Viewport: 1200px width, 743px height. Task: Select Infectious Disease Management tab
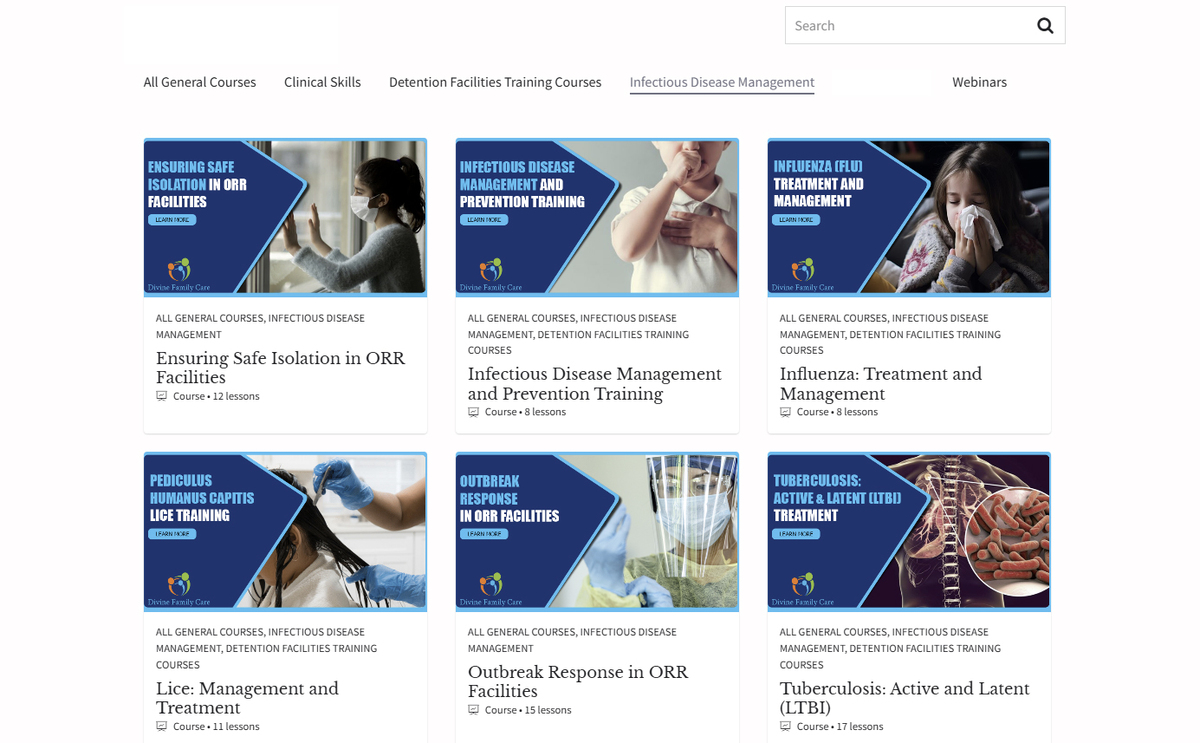click(722, 82)
